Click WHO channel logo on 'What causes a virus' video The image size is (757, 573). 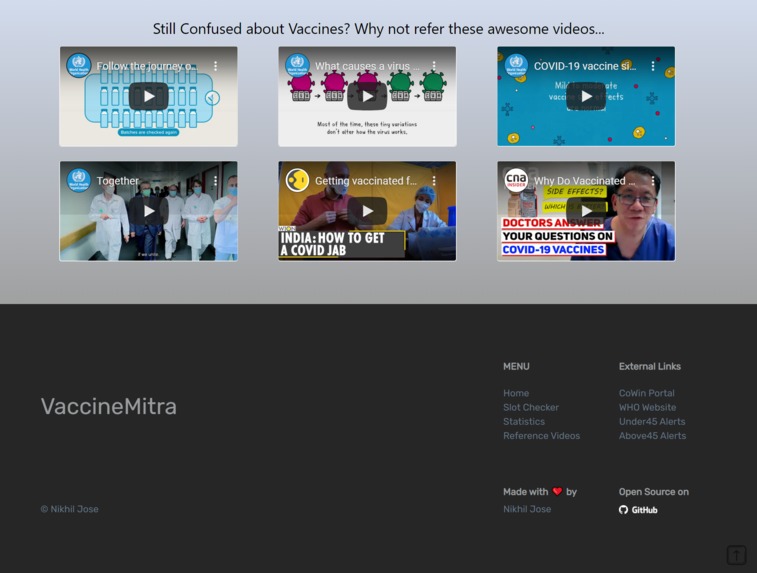coord(297,65)
